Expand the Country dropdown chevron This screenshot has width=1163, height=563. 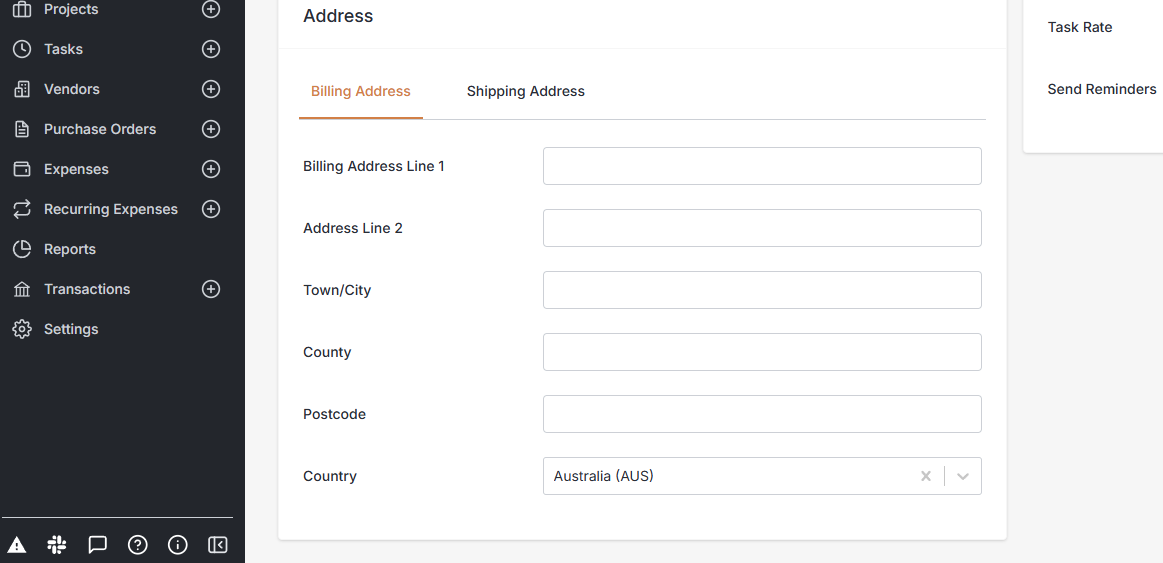tap(963, 476)
